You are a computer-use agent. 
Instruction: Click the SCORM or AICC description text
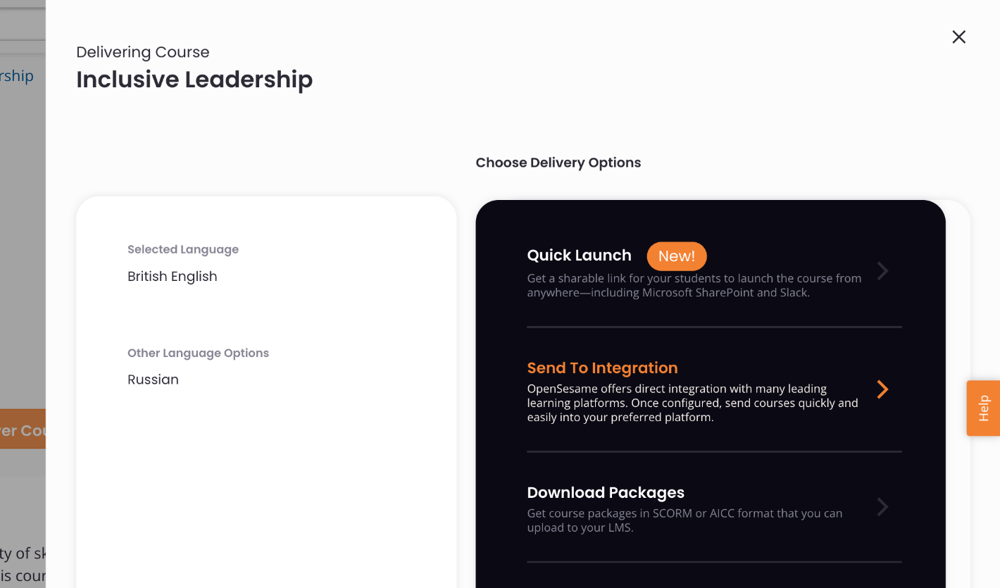click(x=685, y=520)
